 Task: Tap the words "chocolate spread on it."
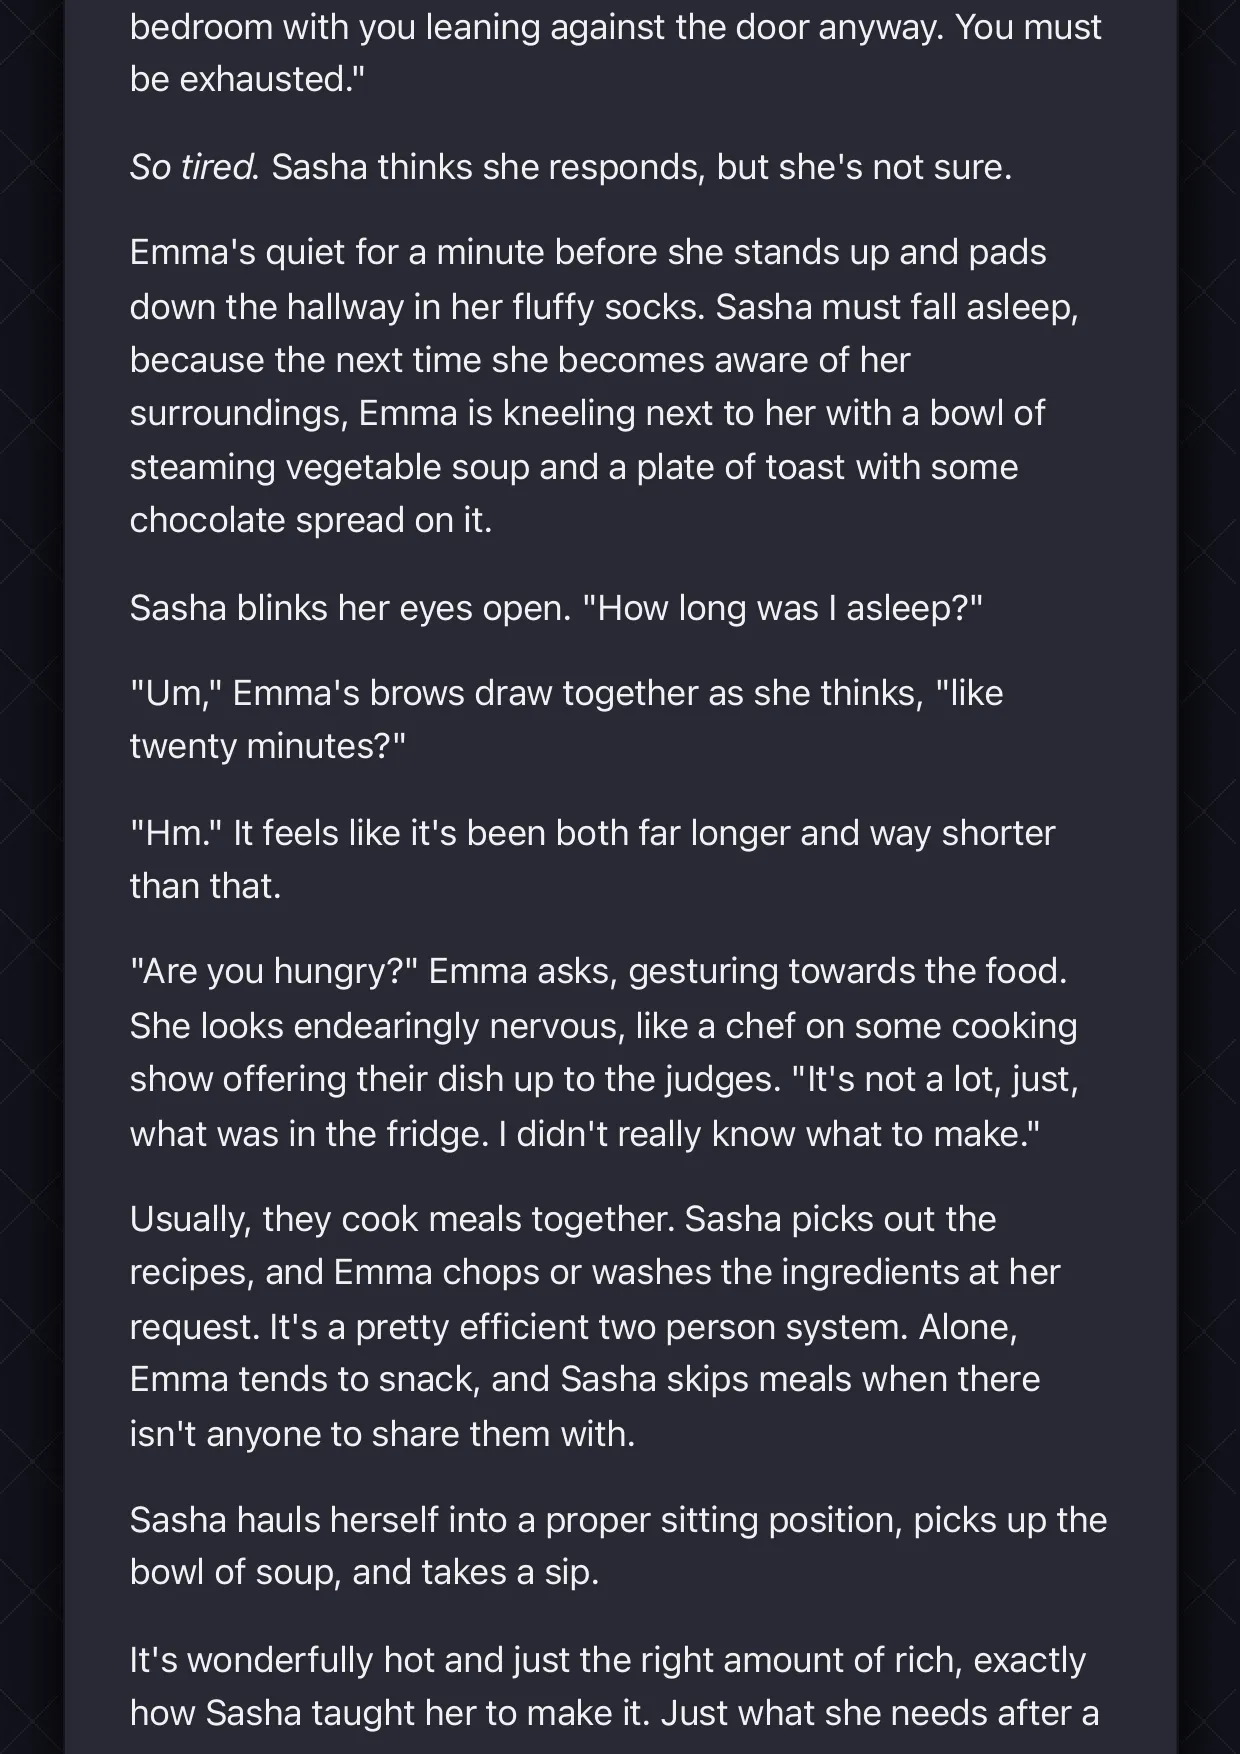(311, 520)
